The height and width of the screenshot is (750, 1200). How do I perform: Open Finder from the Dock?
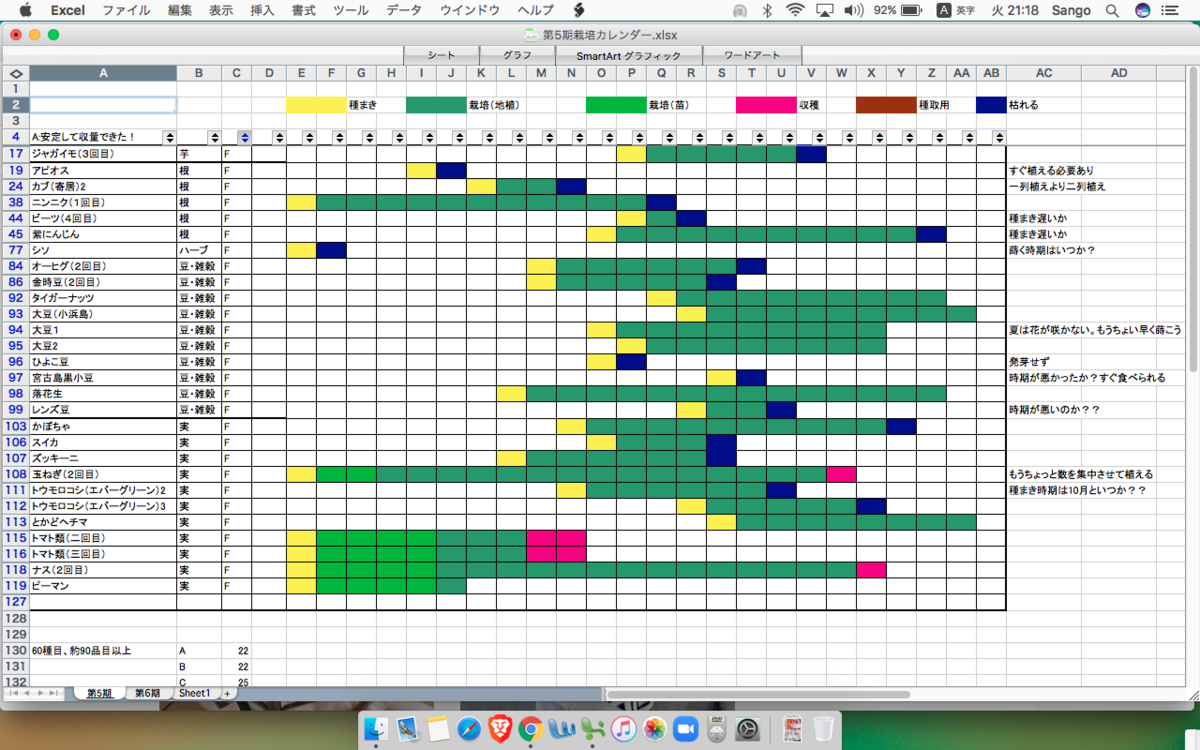[x=377, y=728]
